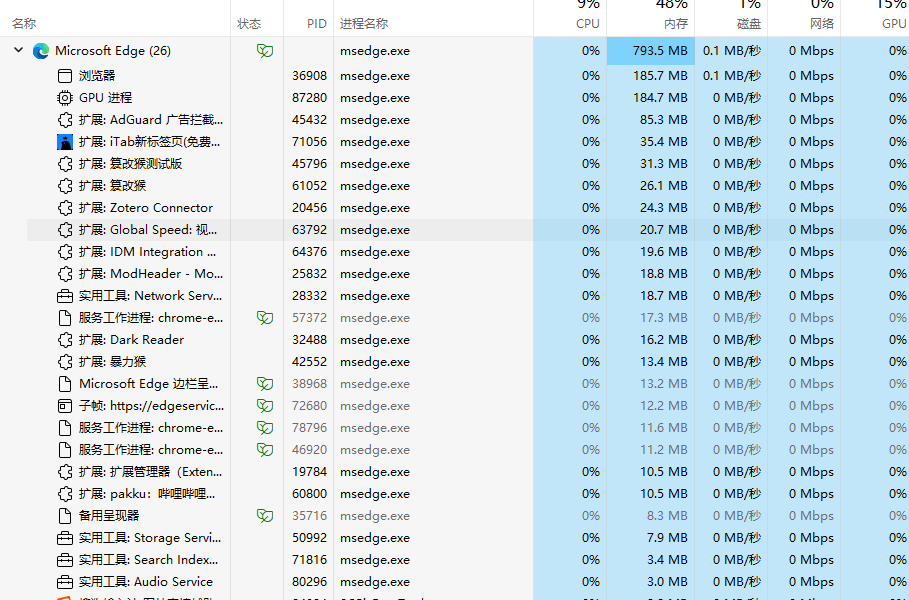The width and height of the screenshot is (909, 600).
Task: Click the toolbox icon for Audio Service utility
Action: click(65, 582)
